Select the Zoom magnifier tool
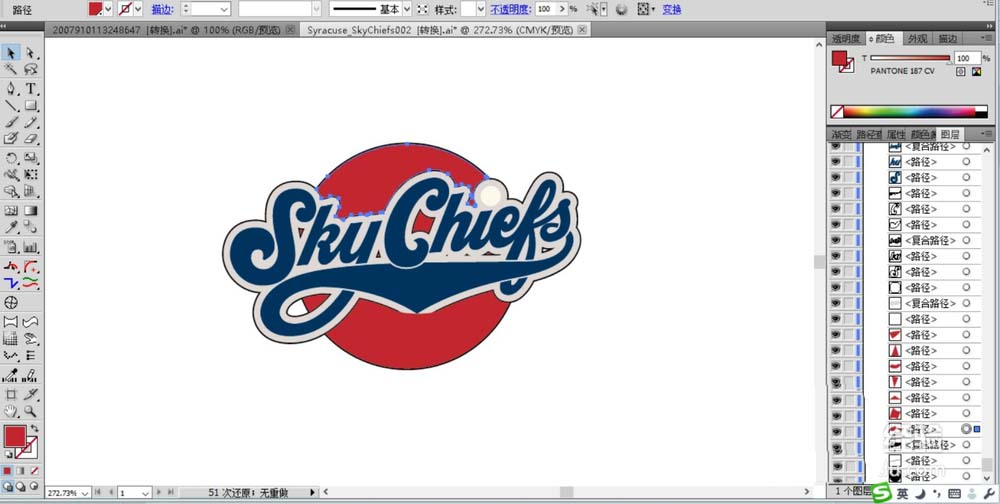 coord(31,411)
